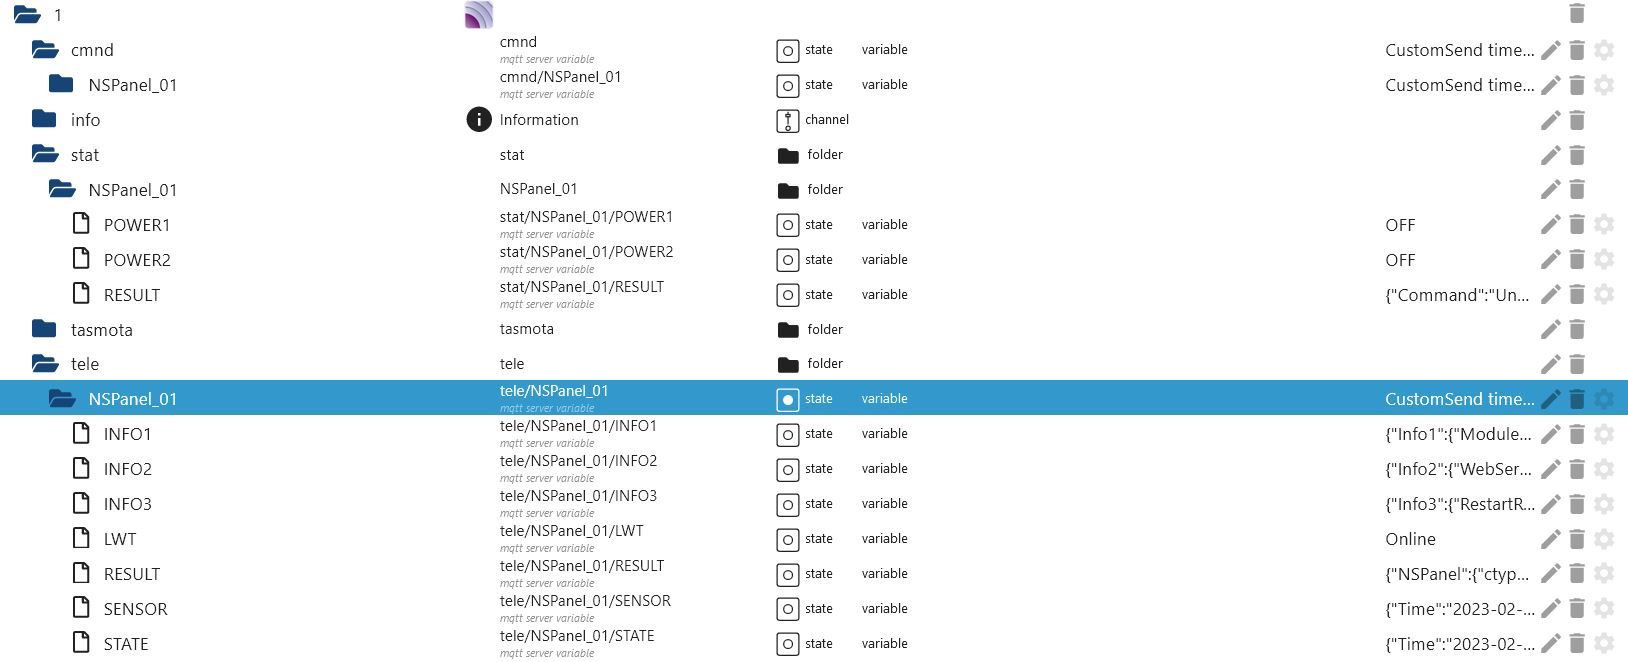Collapse the selected tele NSPanel_01 folder
The height and width of the screenshot is (662, 1628).
(62, 398)
